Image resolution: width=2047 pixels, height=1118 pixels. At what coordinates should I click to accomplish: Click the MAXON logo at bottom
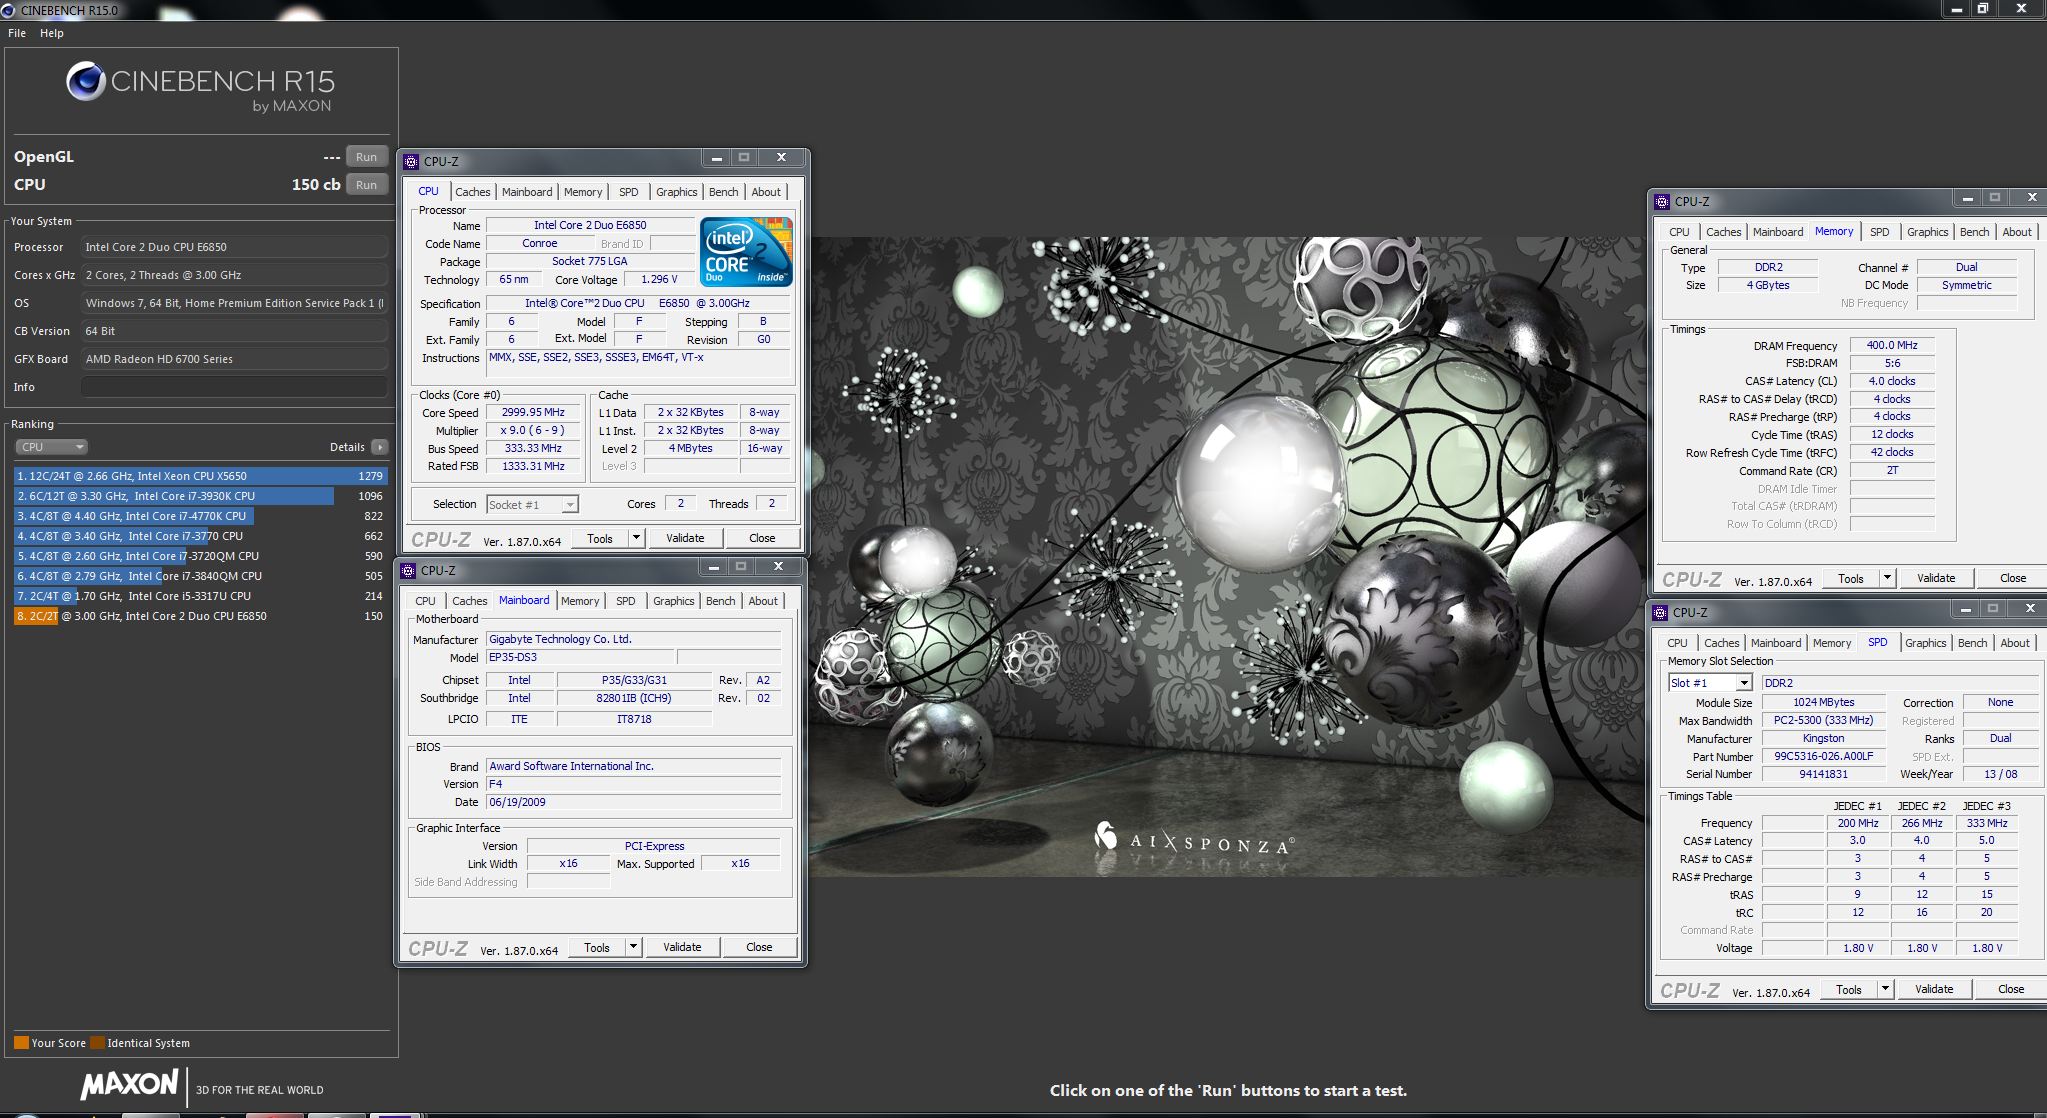point(130,1085)
